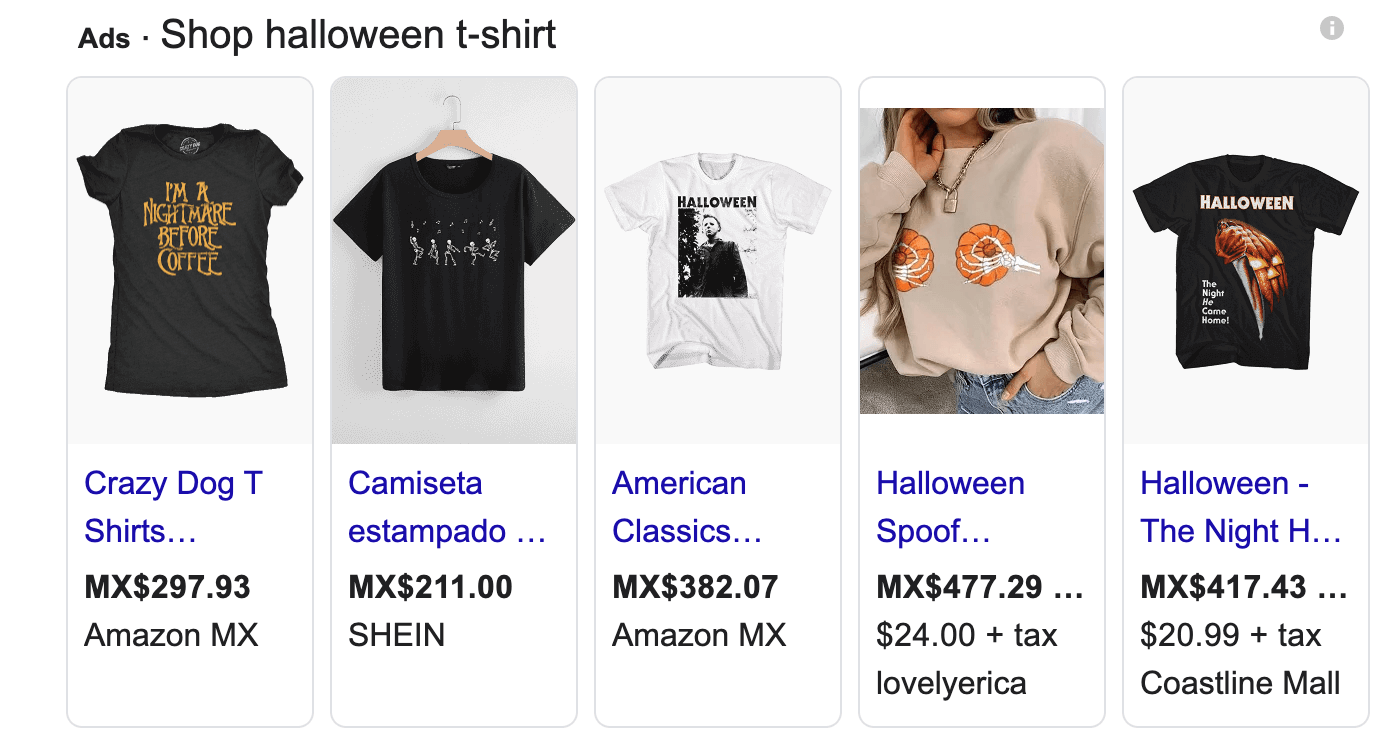Click the MX$297.93 price
This screenshot has height=752, width=1400.
click(167, 587)
